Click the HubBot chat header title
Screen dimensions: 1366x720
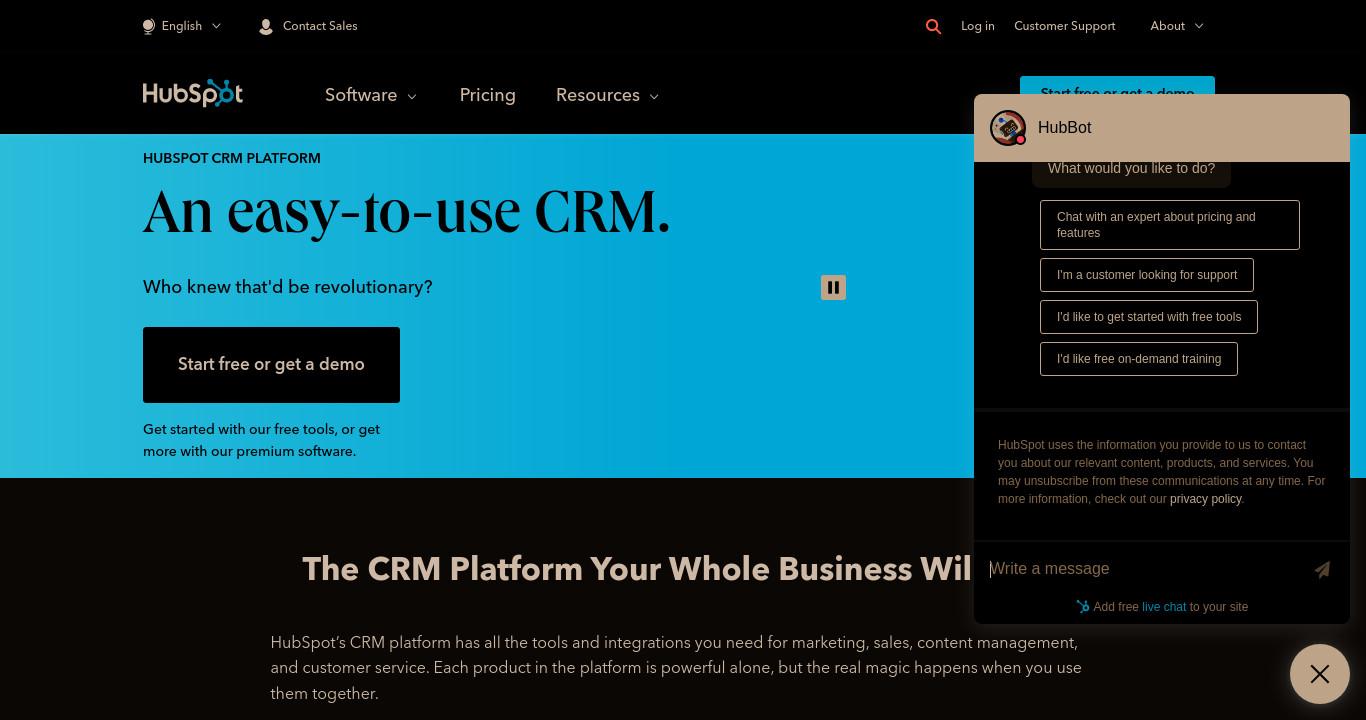click(x=1064, y=128)
